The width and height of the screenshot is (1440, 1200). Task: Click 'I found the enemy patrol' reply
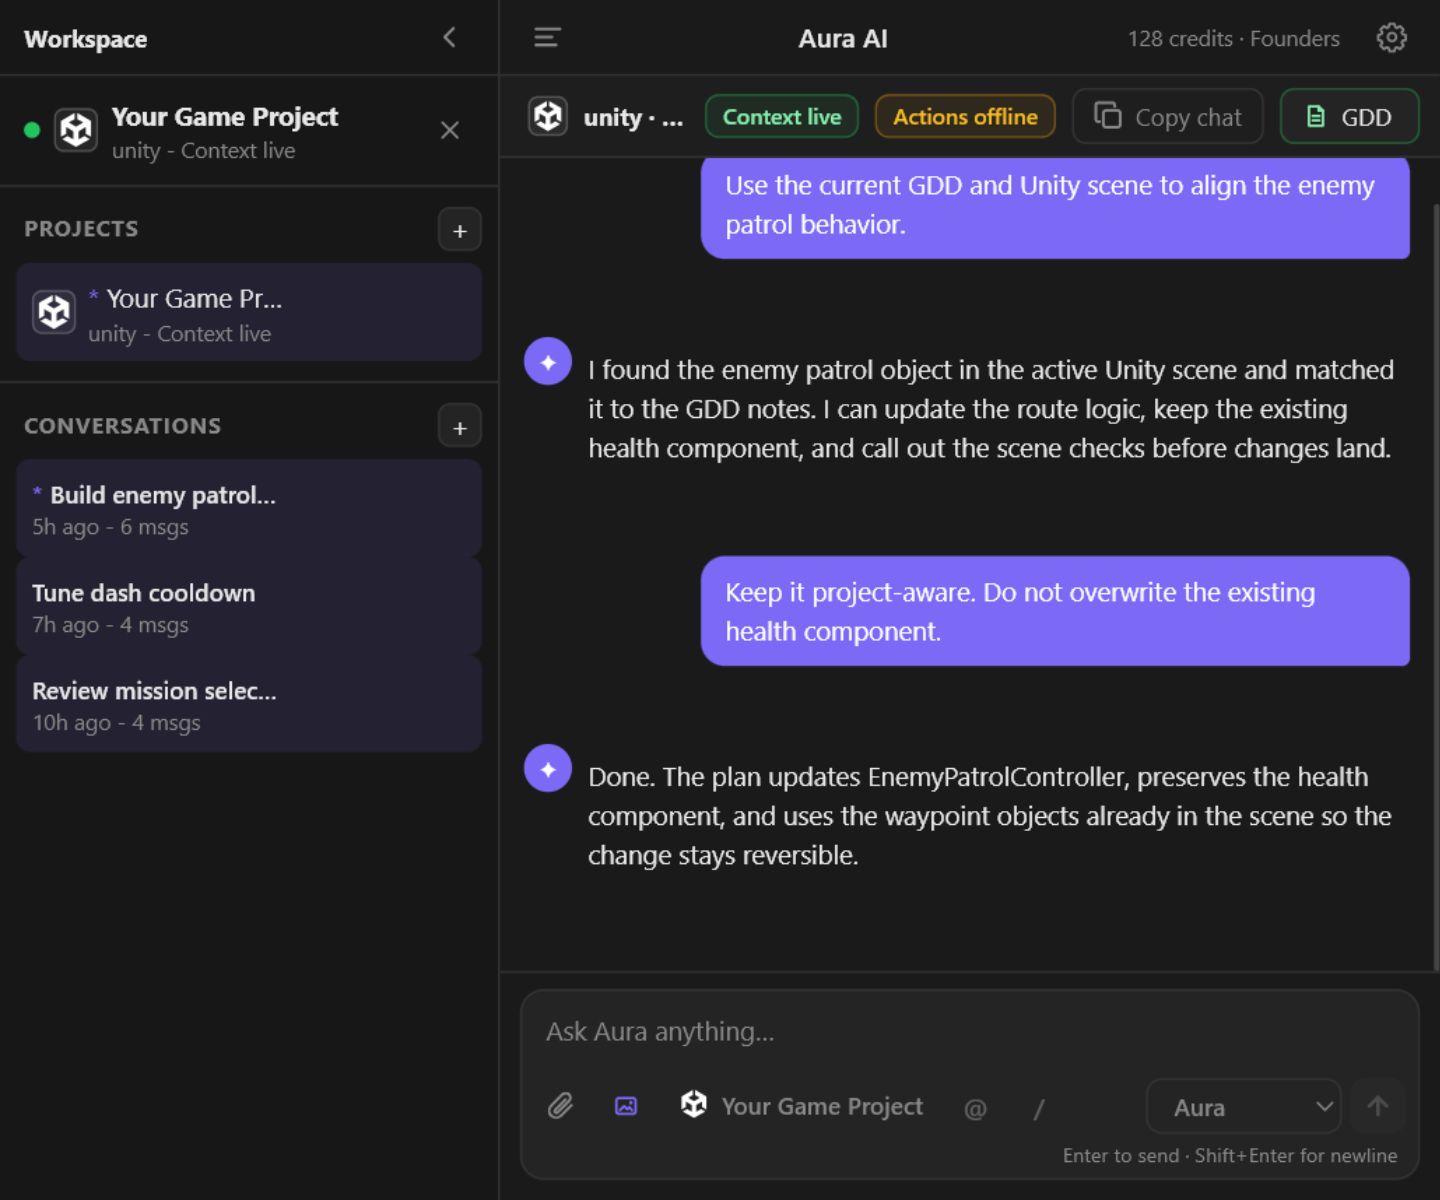pos(990,409)
